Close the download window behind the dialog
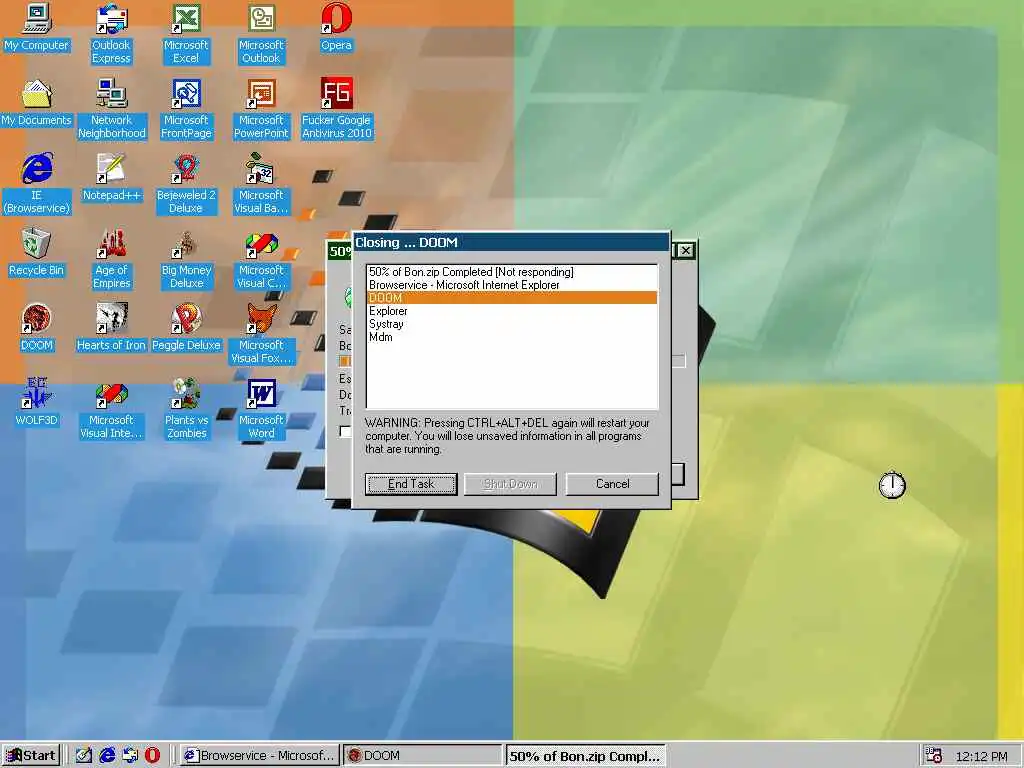Screen dimensions: 1024x768 tap(685, 251)
